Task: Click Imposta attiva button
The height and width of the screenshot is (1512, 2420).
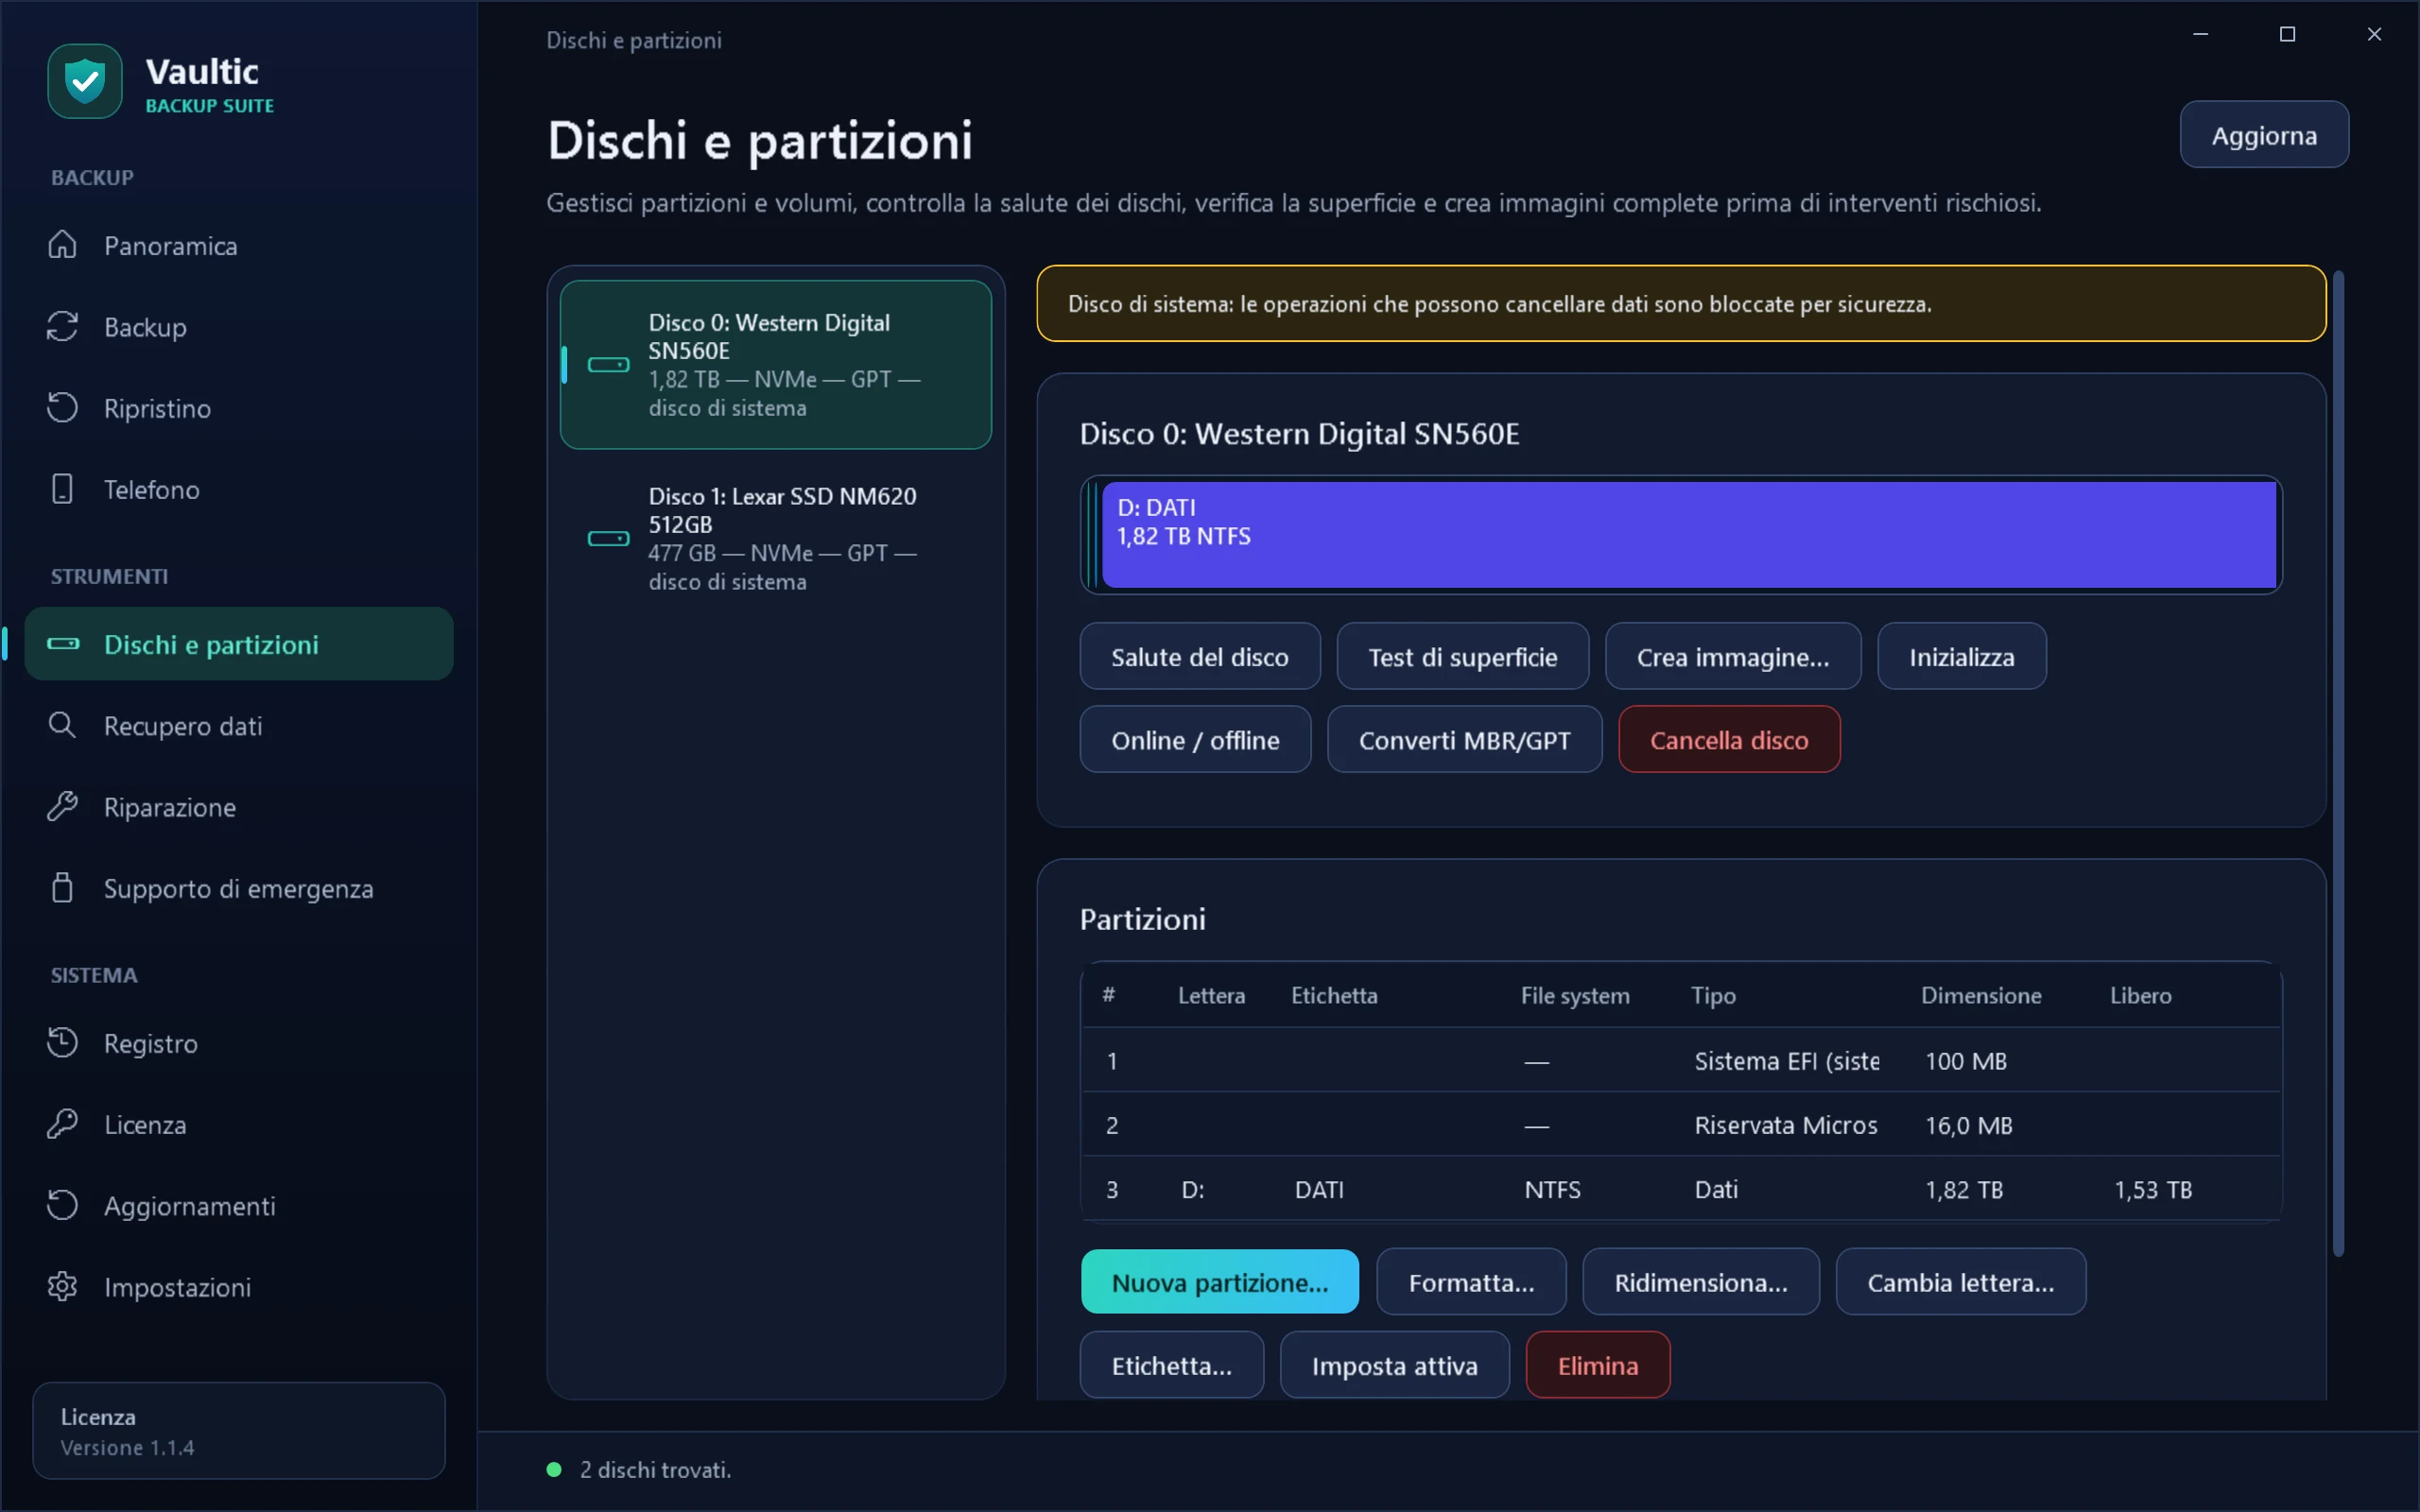Action: 1394,1364
